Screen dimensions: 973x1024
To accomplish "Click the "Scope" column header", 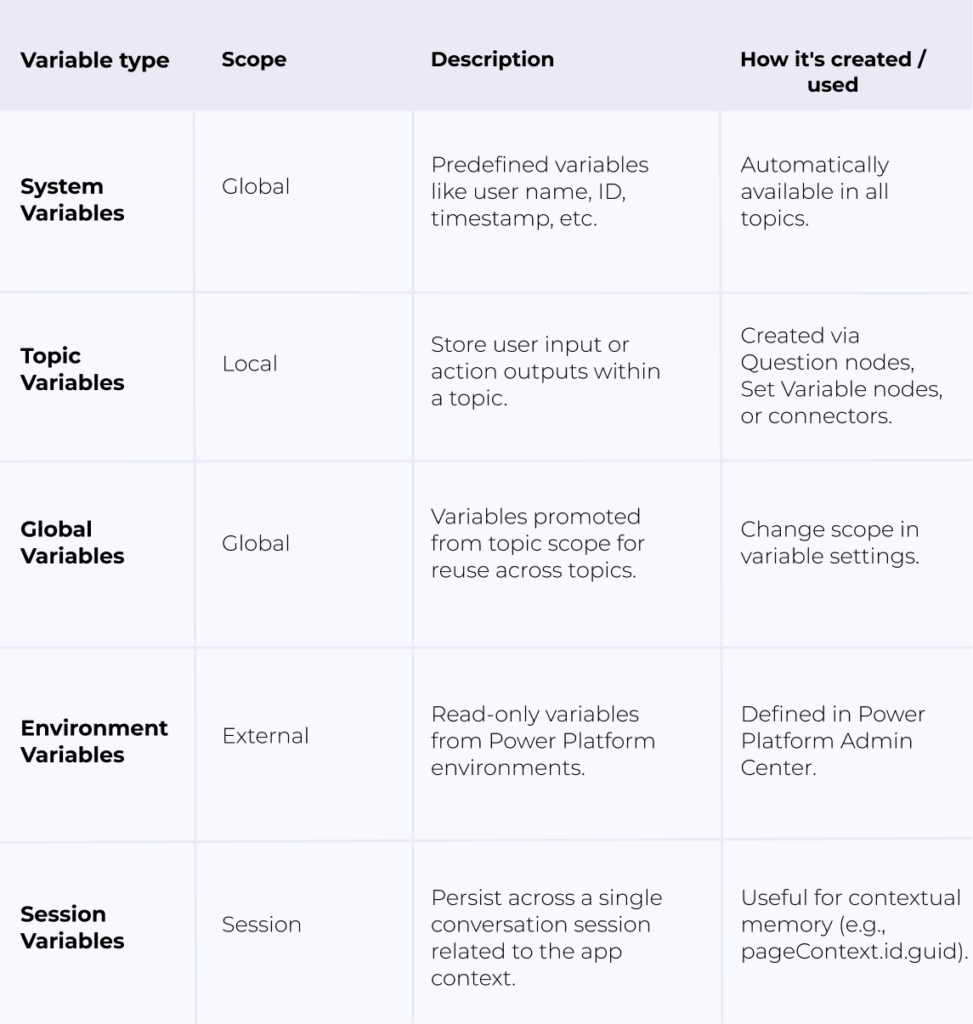I will click(254, 60).
